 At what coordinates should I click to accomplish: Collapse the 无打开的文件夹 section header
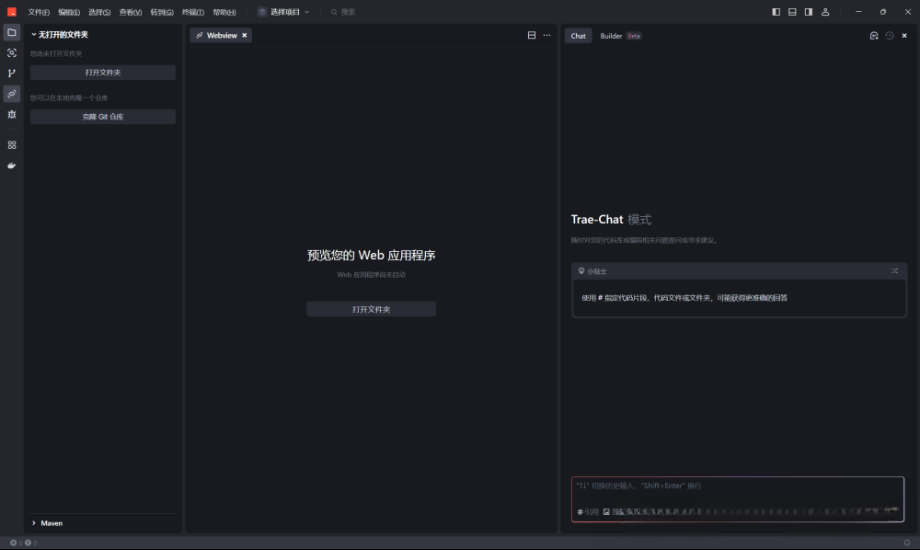click(x=62, y=34)
